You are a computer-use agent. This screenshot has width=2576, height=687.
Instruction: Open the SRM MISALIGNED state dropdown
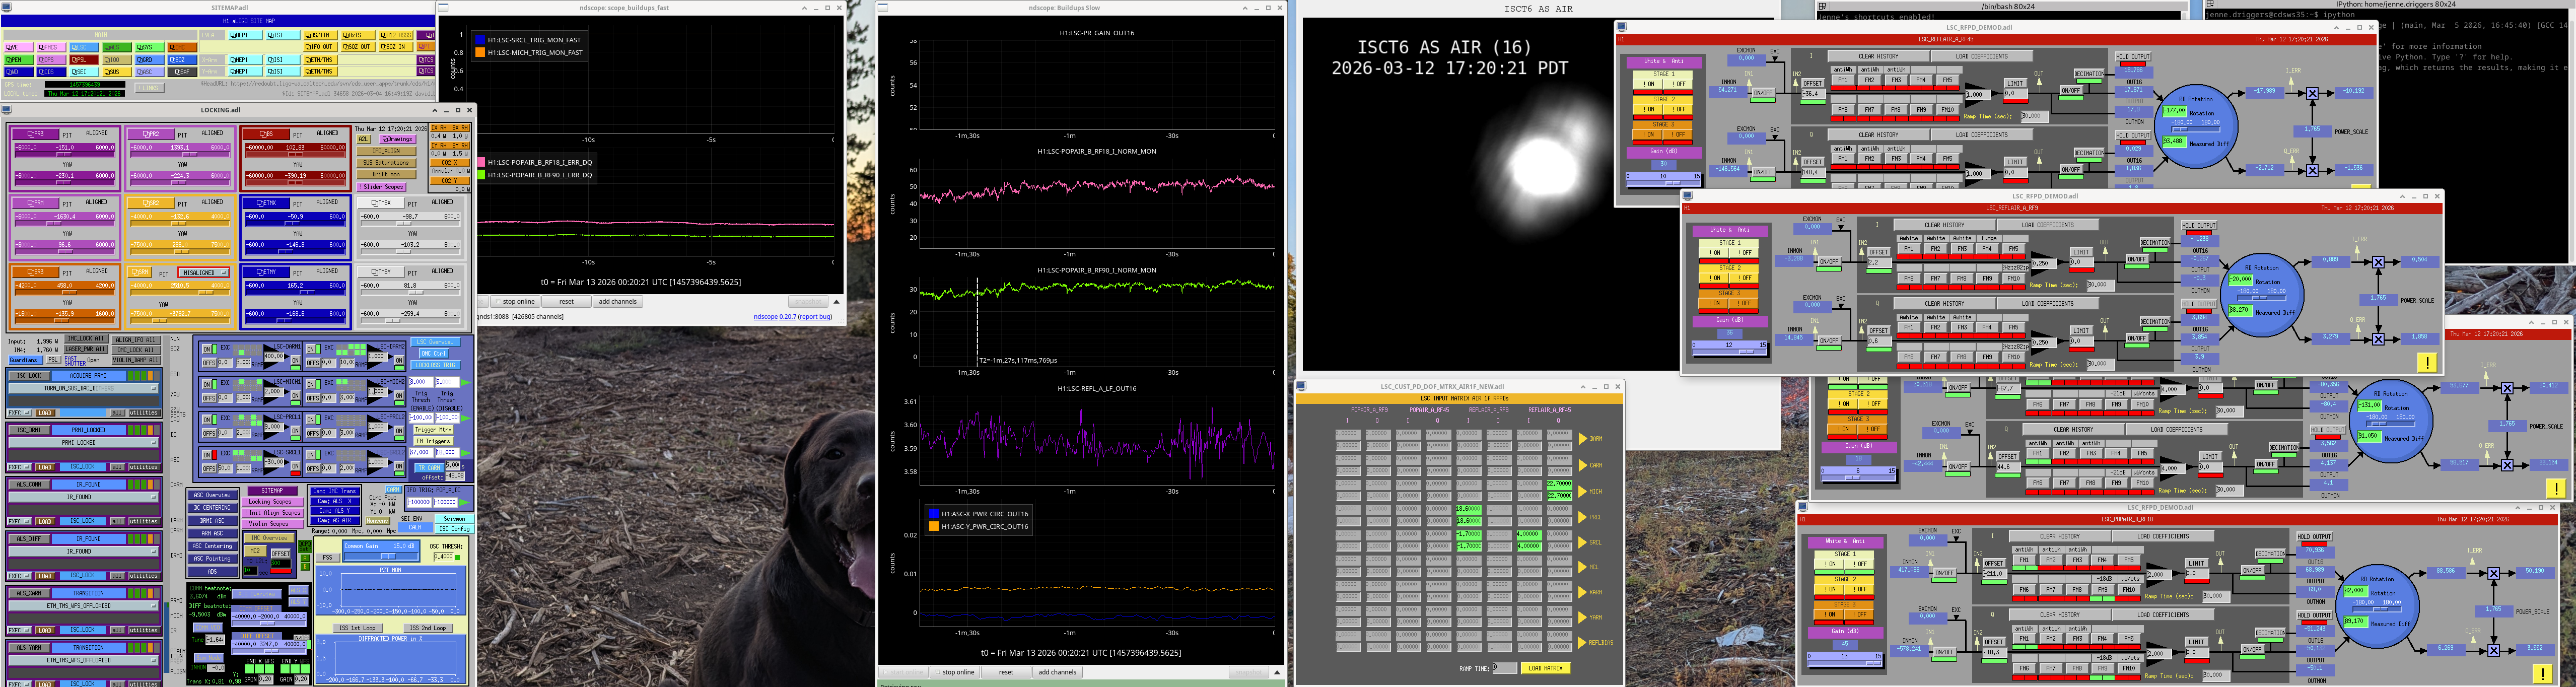[x=204, y=272]
